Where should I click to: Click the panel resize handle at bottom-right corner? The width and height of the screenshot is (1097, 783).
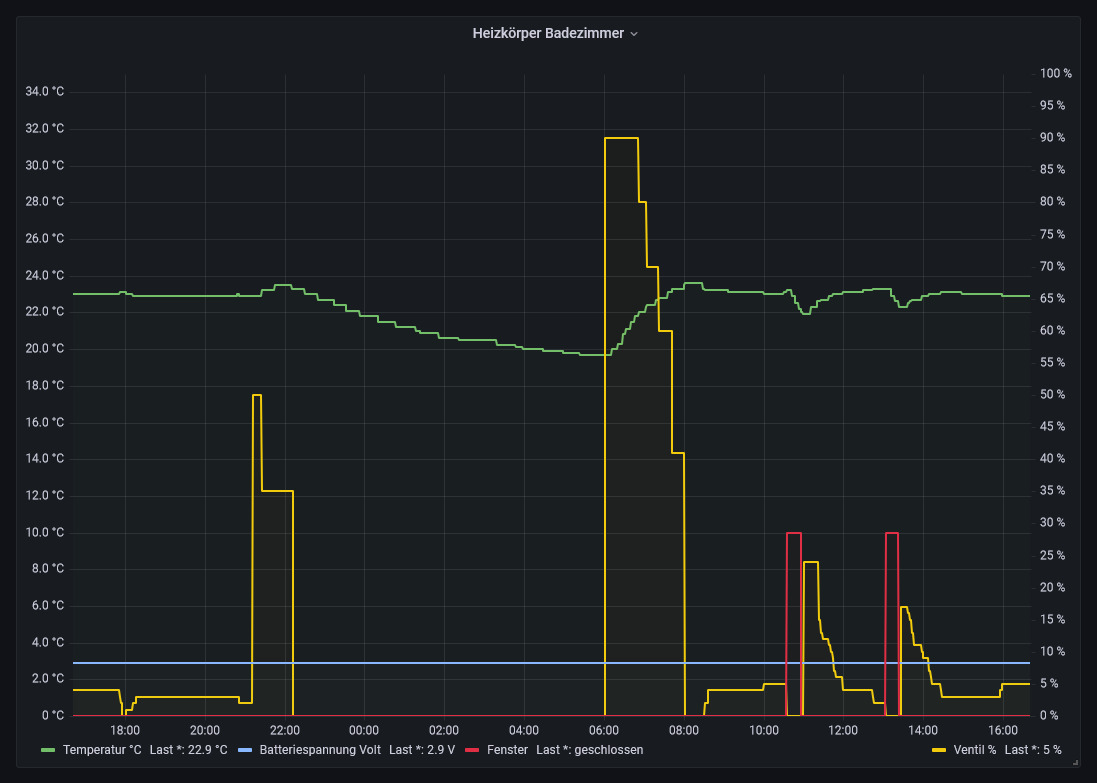click(x=1076, y=762)
